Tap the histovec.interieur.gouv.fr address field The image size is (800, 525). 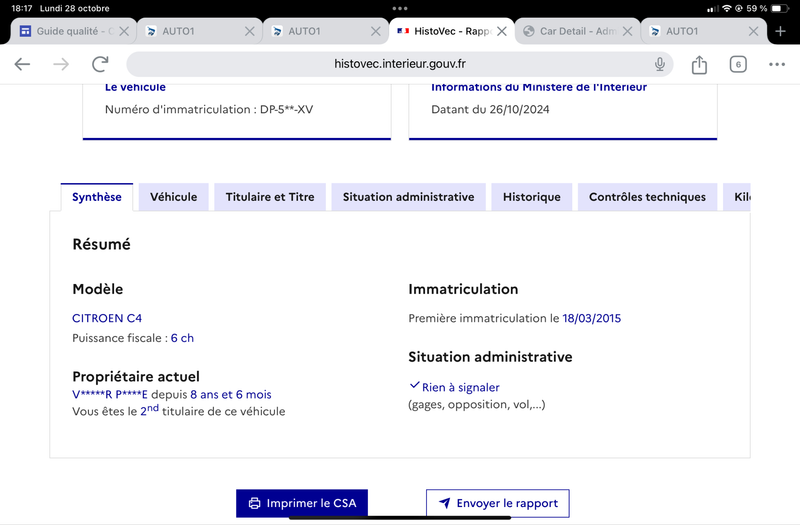[400, 64]
